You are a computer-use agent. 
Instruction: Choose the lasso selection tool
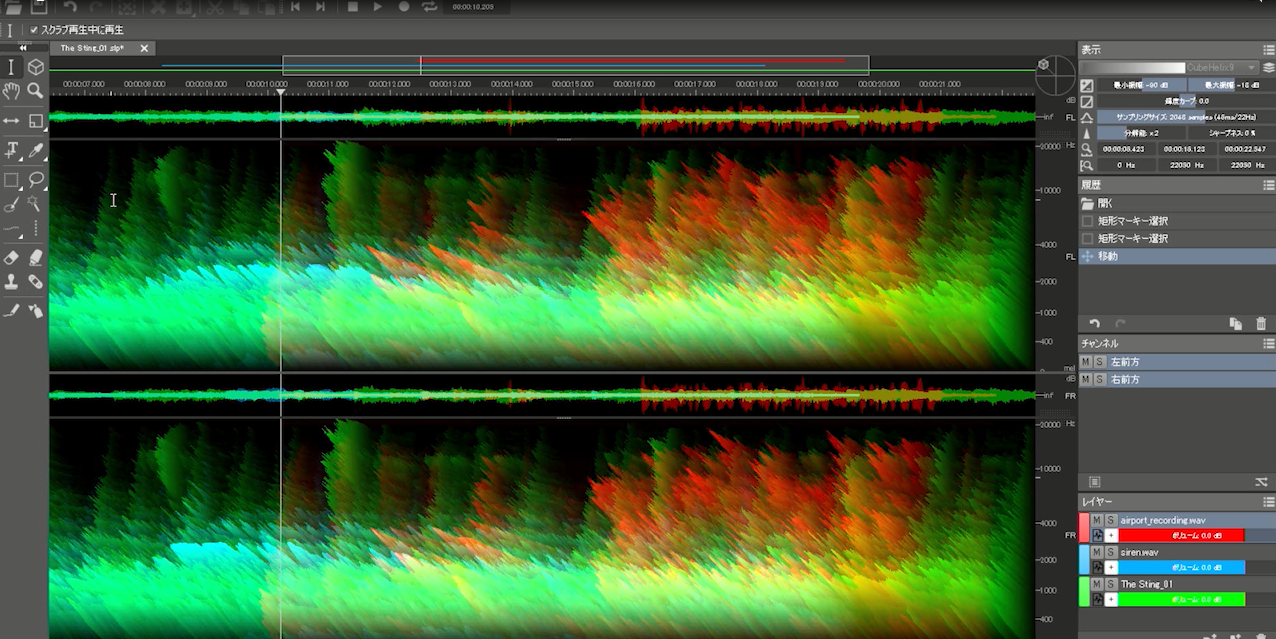pyautogui.click(x=35, y=180)
